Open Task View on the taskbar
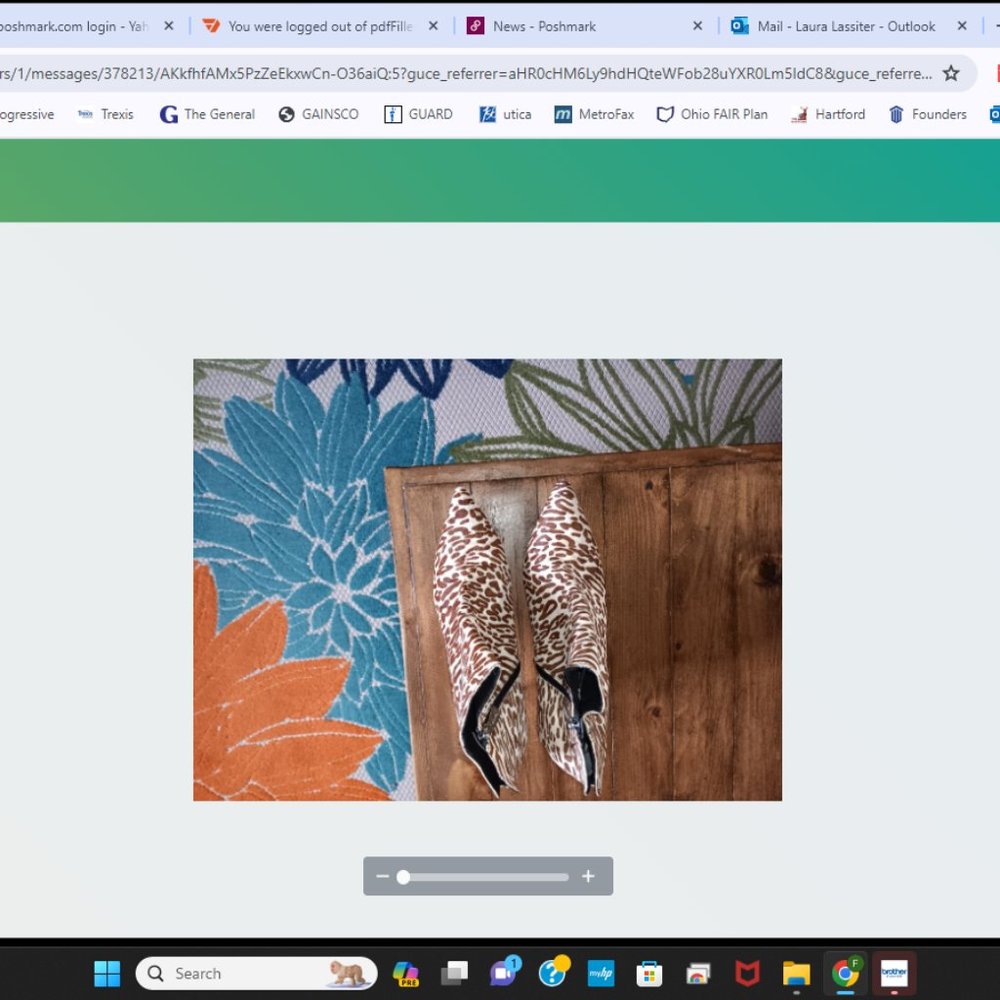Viewport: 1000px width, 1000px height. [455, 973]
